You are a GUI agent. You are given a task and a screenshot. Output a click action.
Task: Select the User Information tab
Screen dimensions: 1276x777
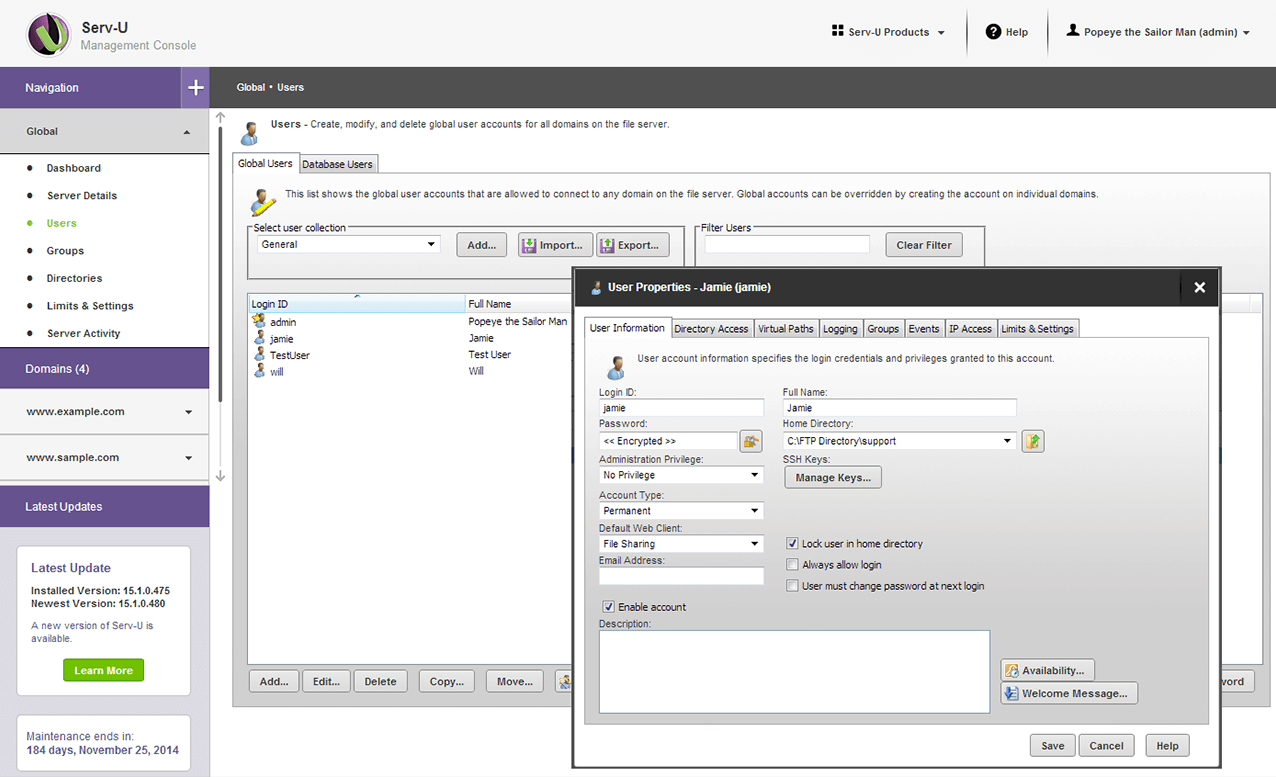tap(627, 328)
